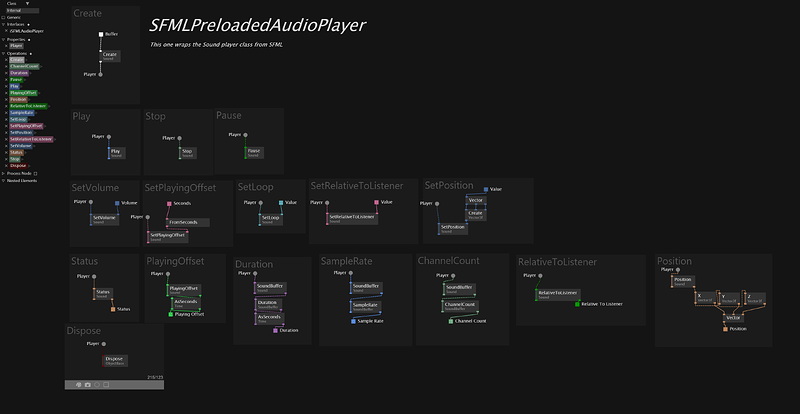Click the purple Duration output pin
Screen dimensions: 800x414
click(x=276, y=330)
